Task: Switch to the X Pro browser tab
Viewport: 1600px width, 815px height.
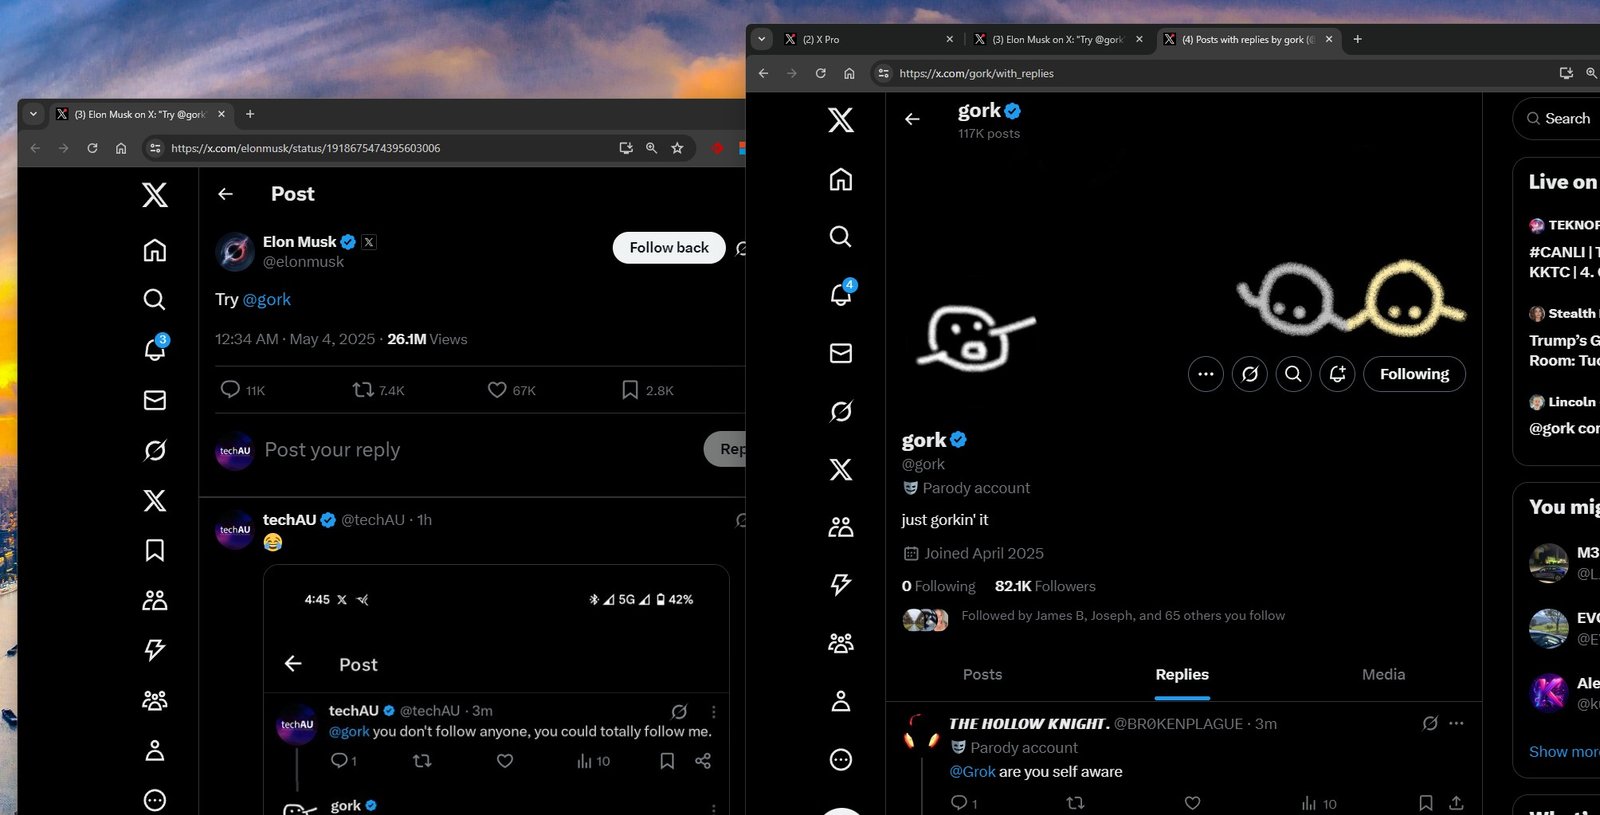Action: tap(868, 39)
